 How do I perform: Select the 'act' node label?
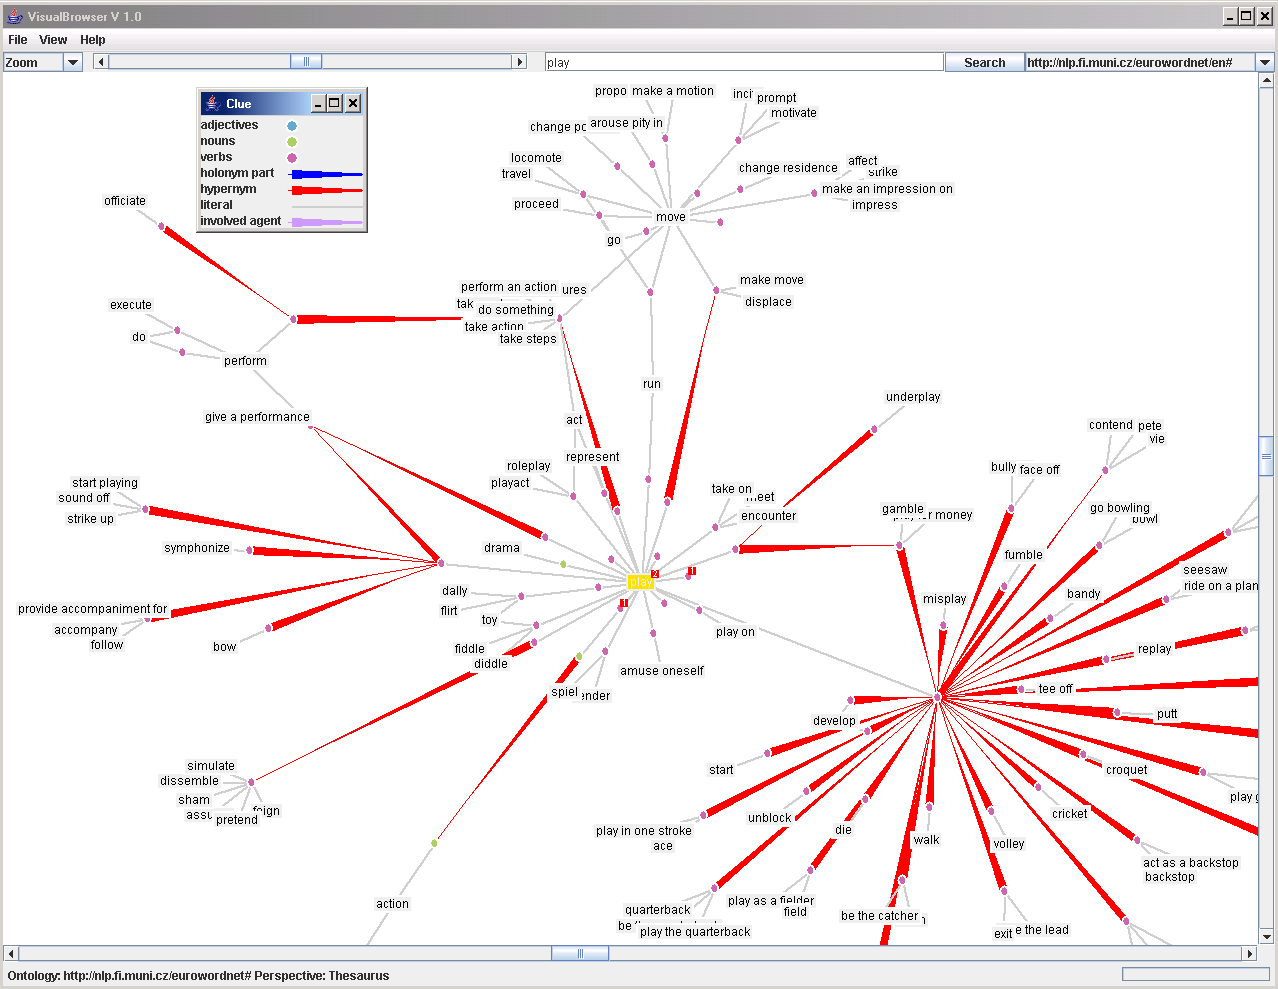pyautogui.click(x=574, y=420)
